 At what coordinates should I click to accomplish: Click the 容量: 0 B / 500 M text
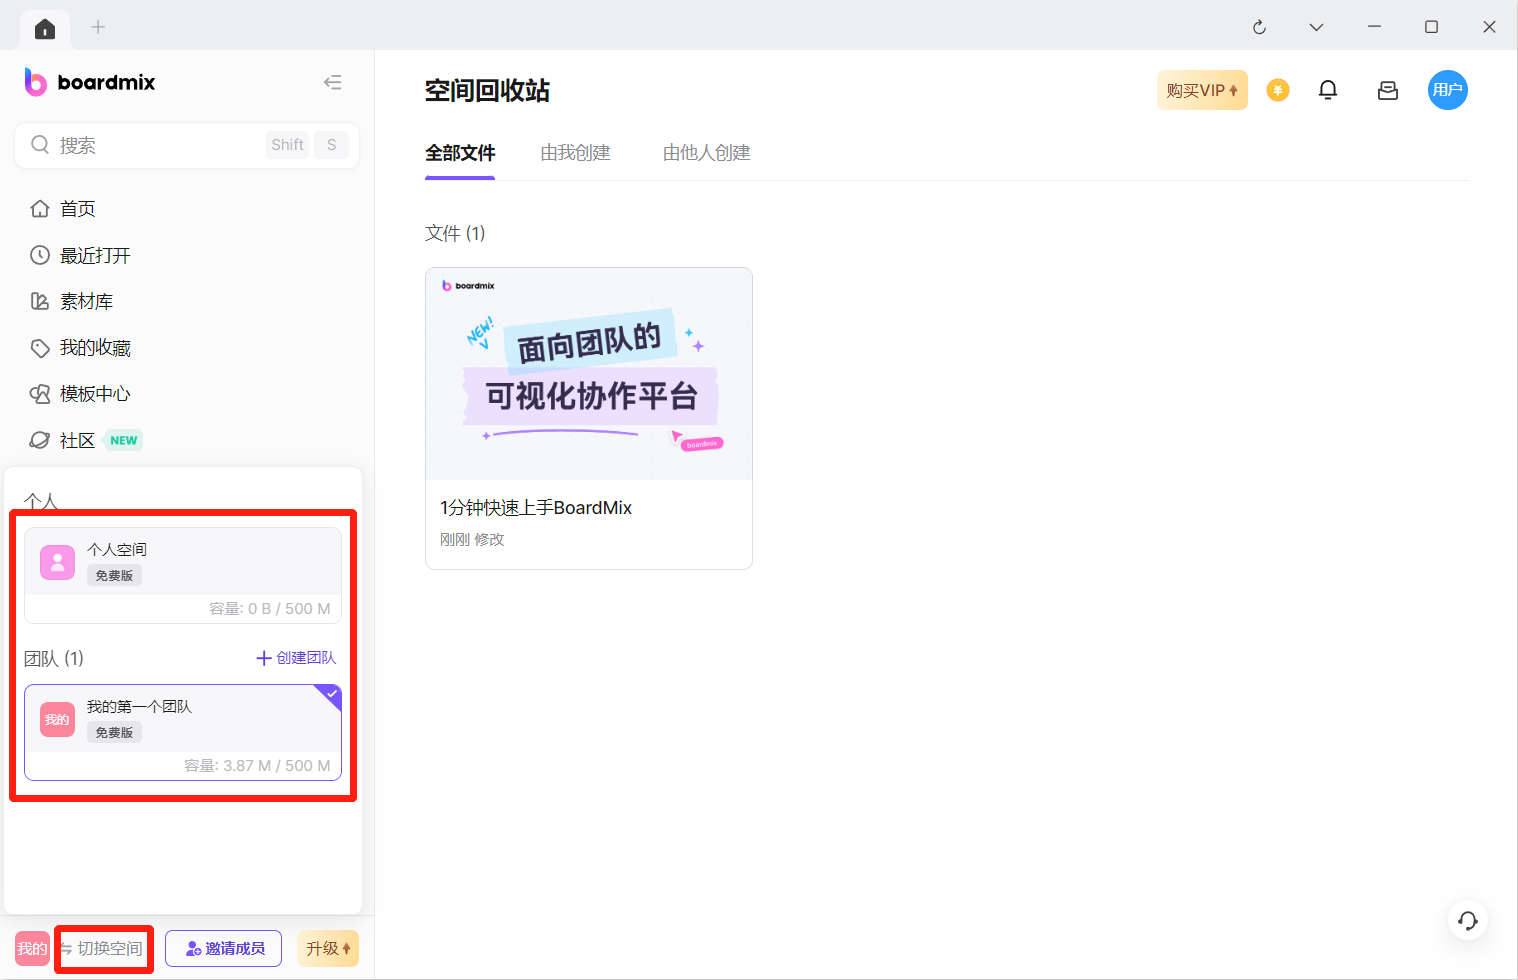(270, 609)
